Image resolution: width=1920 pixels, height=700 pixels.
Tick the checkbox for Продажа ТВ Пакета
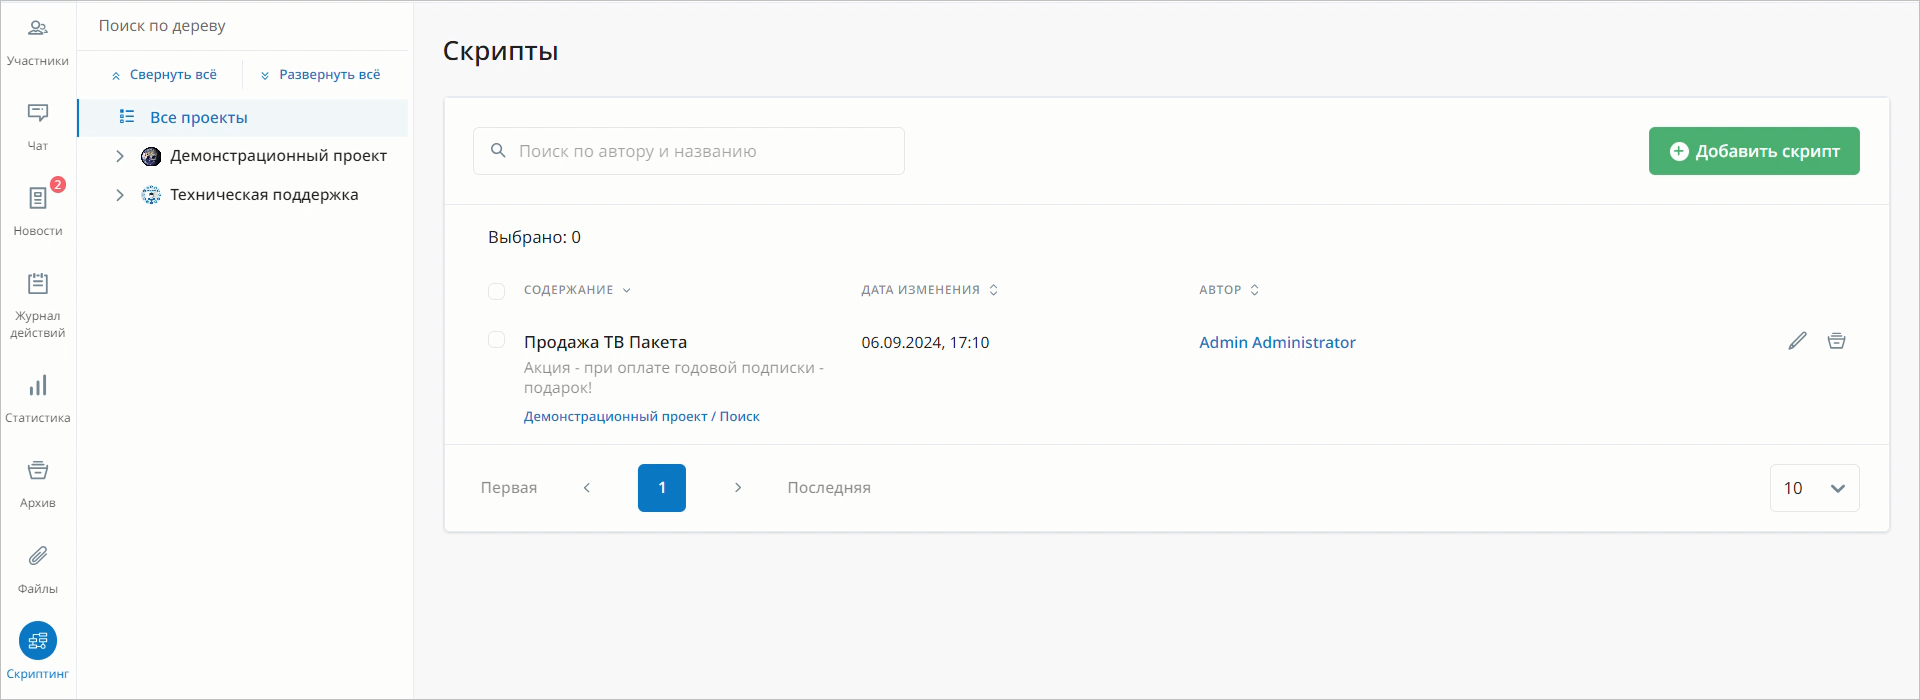click(496, 340)
